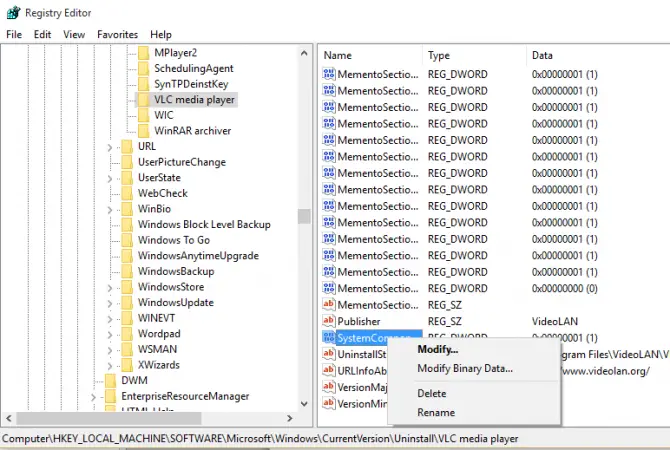Click the folder icon beside Windows To Go
Image resolution: width=670 pixels, height=450 pixels.
(x=127, y=240)
